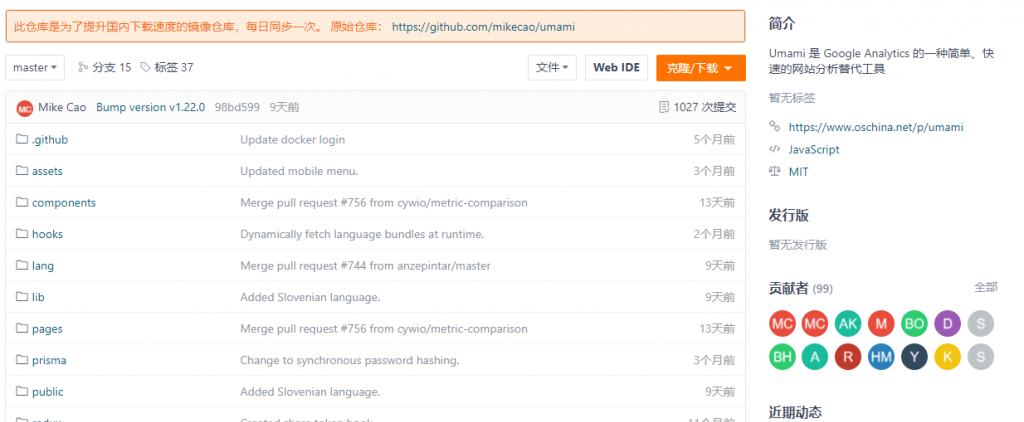View the 15 branches (分支)
Viewport: 1024px width, 422px height.
coord(112,67)
